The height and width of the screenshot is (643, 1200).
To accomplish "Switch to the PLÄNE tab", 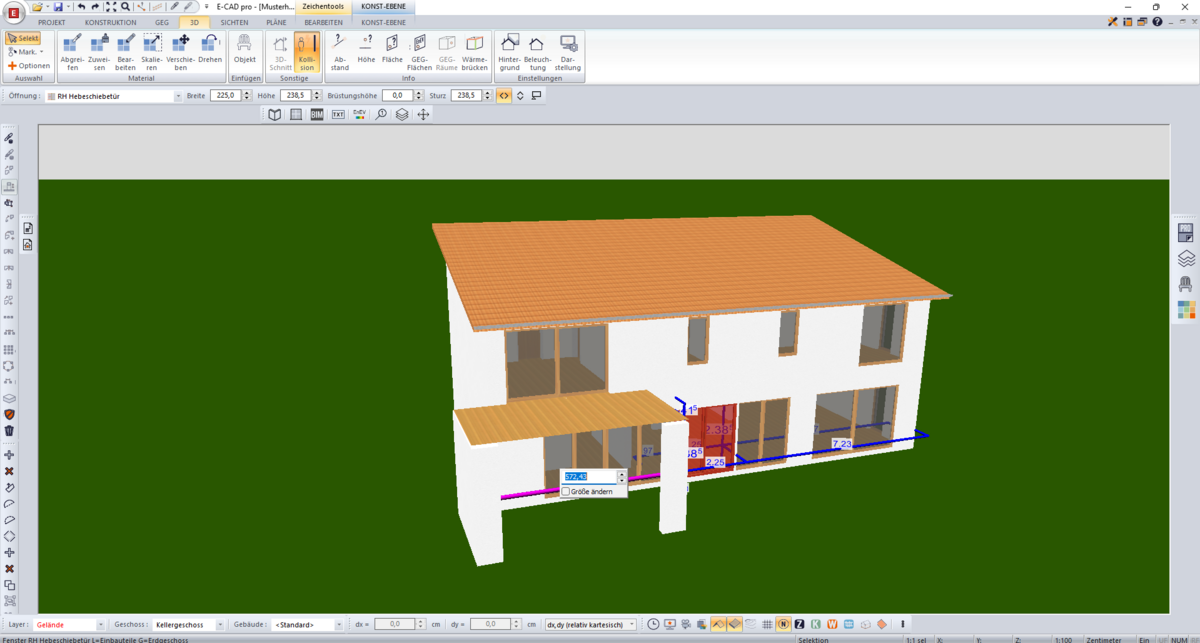I will 276,22.
